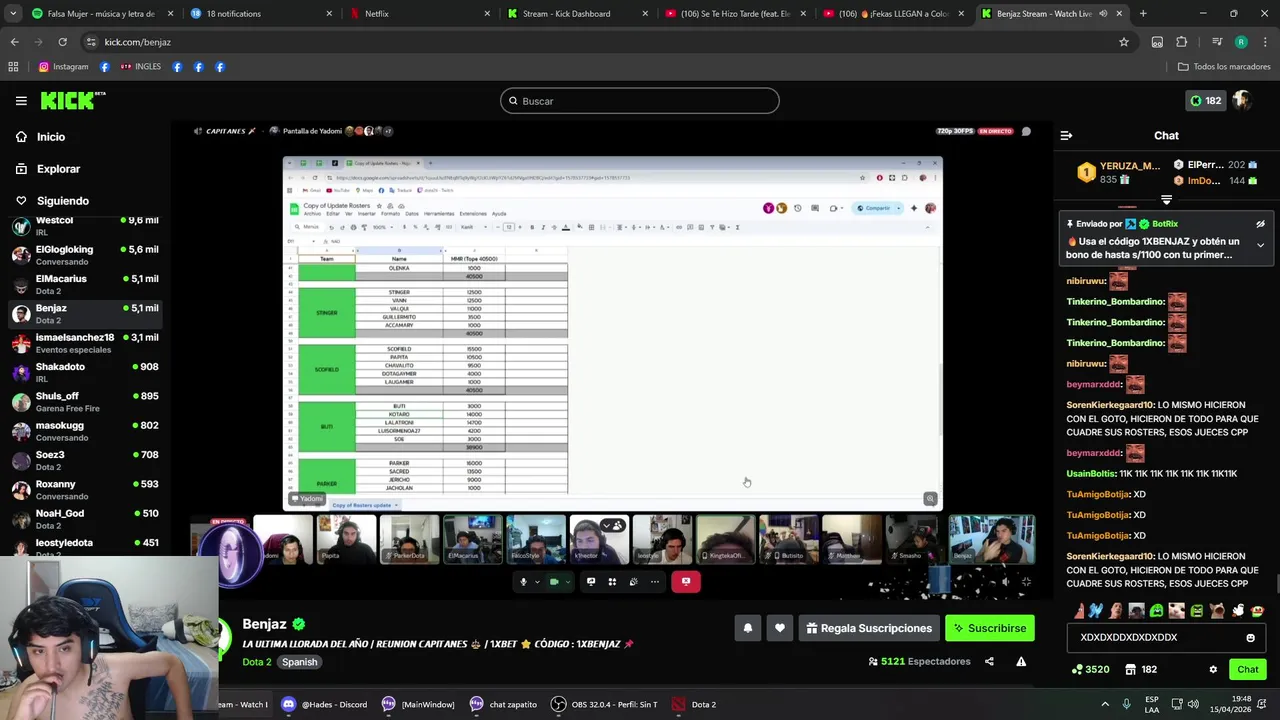Click the ESP LAA keyboard language indicator
Screen dimensions: 1280x720
[1152, 704]
